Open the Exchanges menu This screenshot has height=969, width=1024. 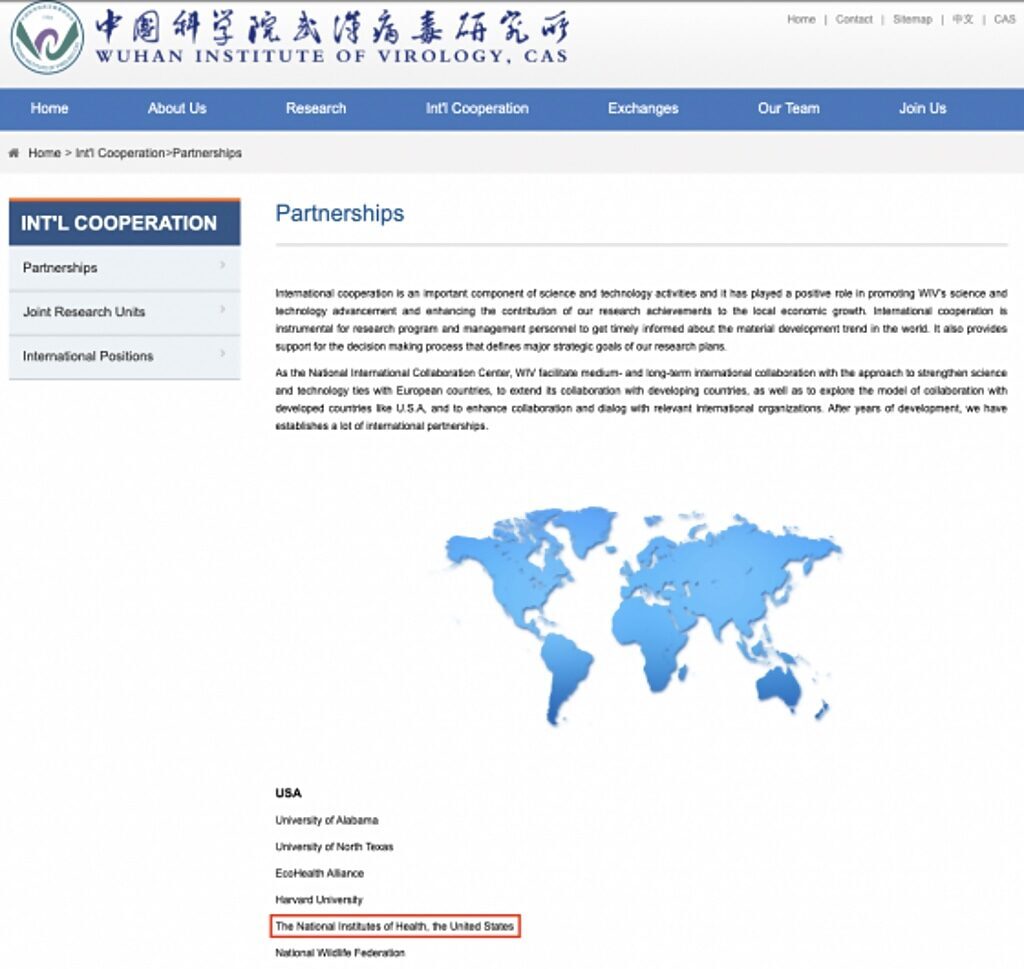[643, 108]
